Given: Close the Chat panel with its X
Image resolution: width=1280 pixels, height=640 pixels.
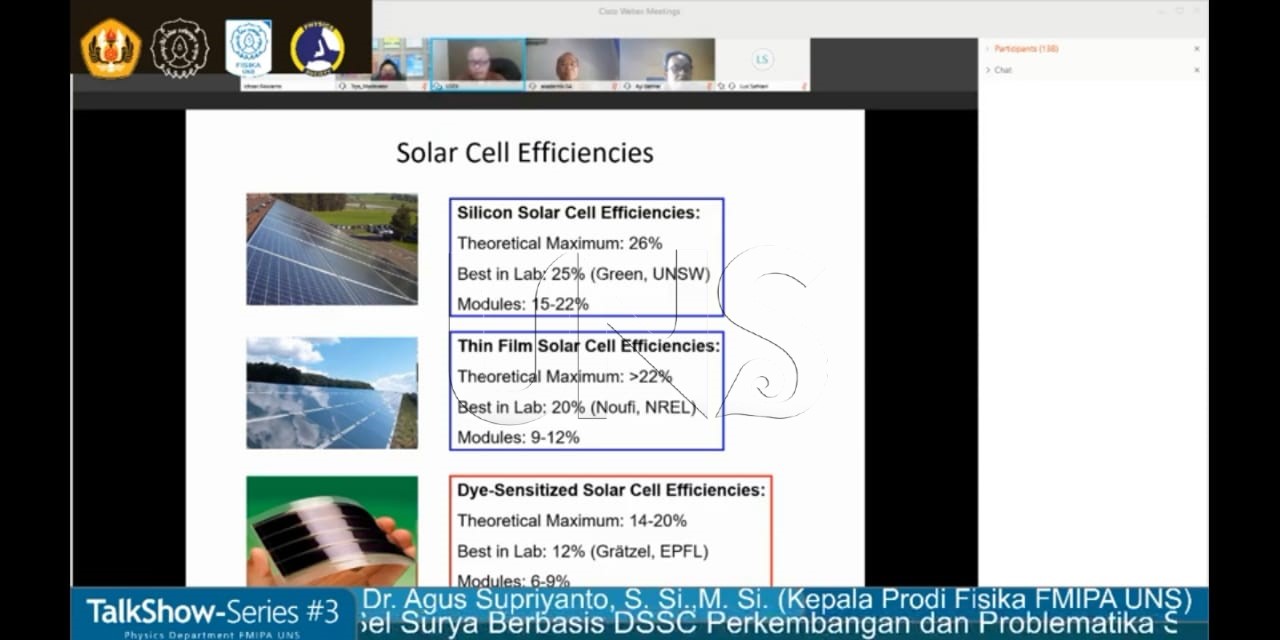Looking at the screenshot, I should tap(1197, 70).
